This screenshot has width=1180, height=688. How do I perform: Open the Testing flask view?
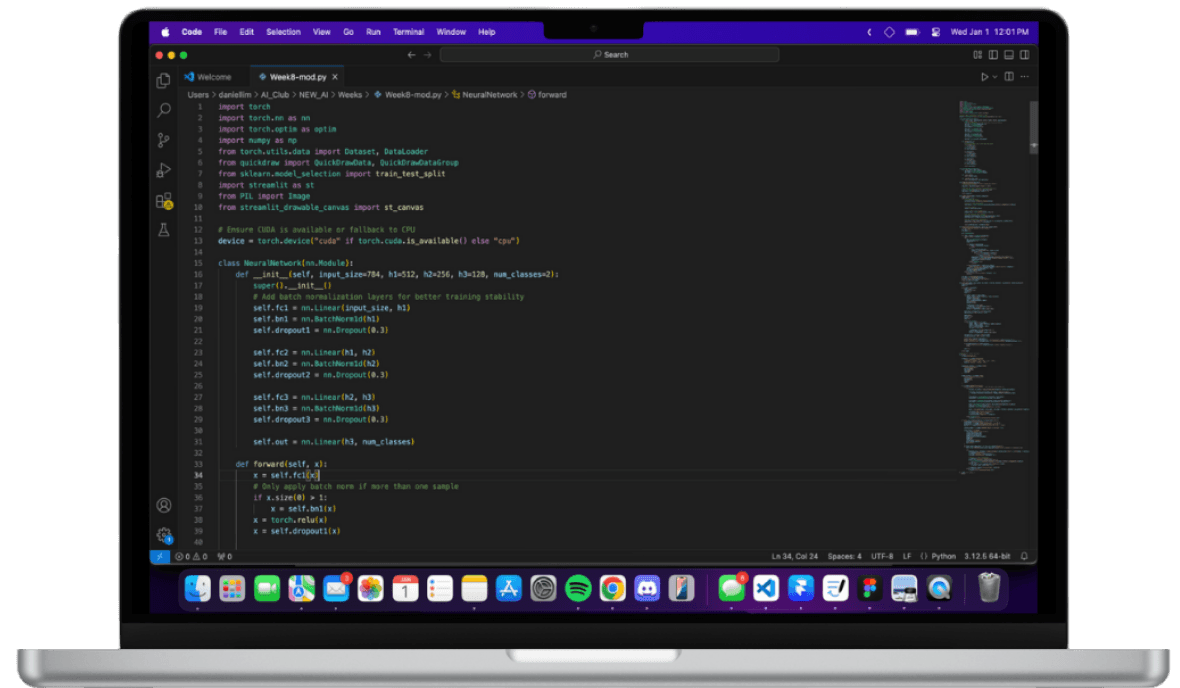pyautogui.click(x=163, y=230)
